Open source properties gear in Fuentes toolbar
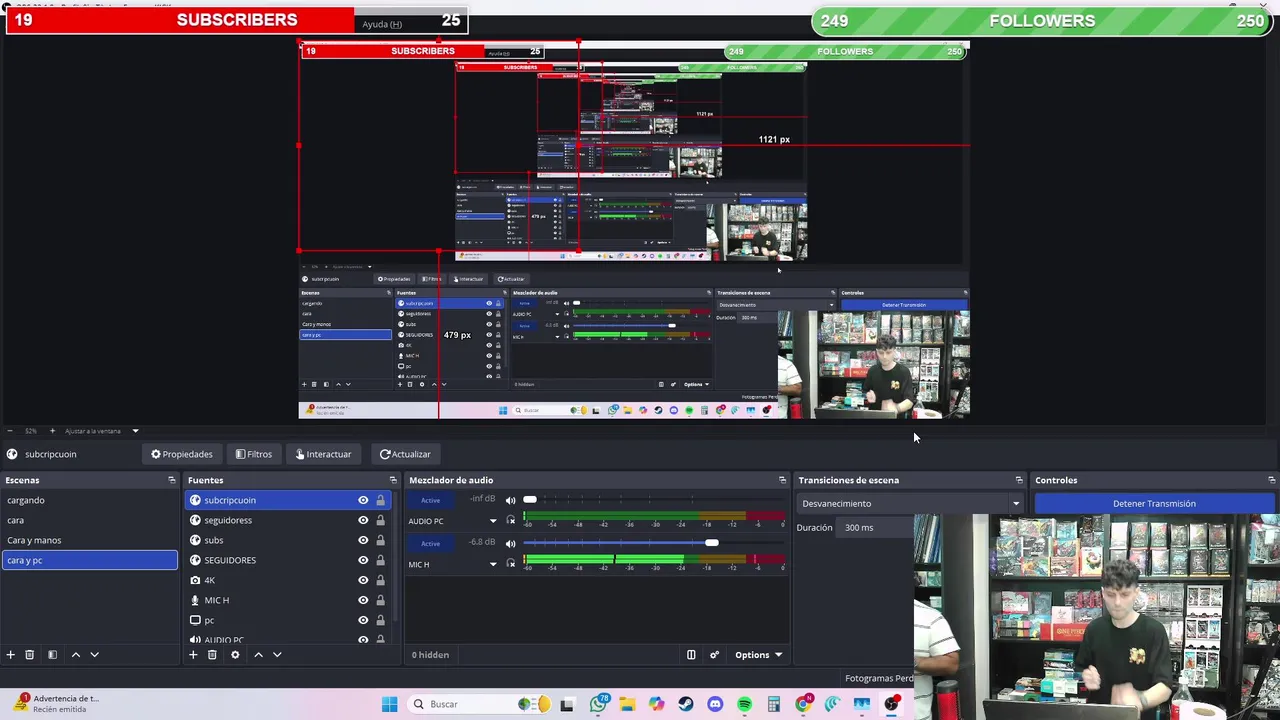This screenshot has width=1280, height=720. [x=235, y=655]
